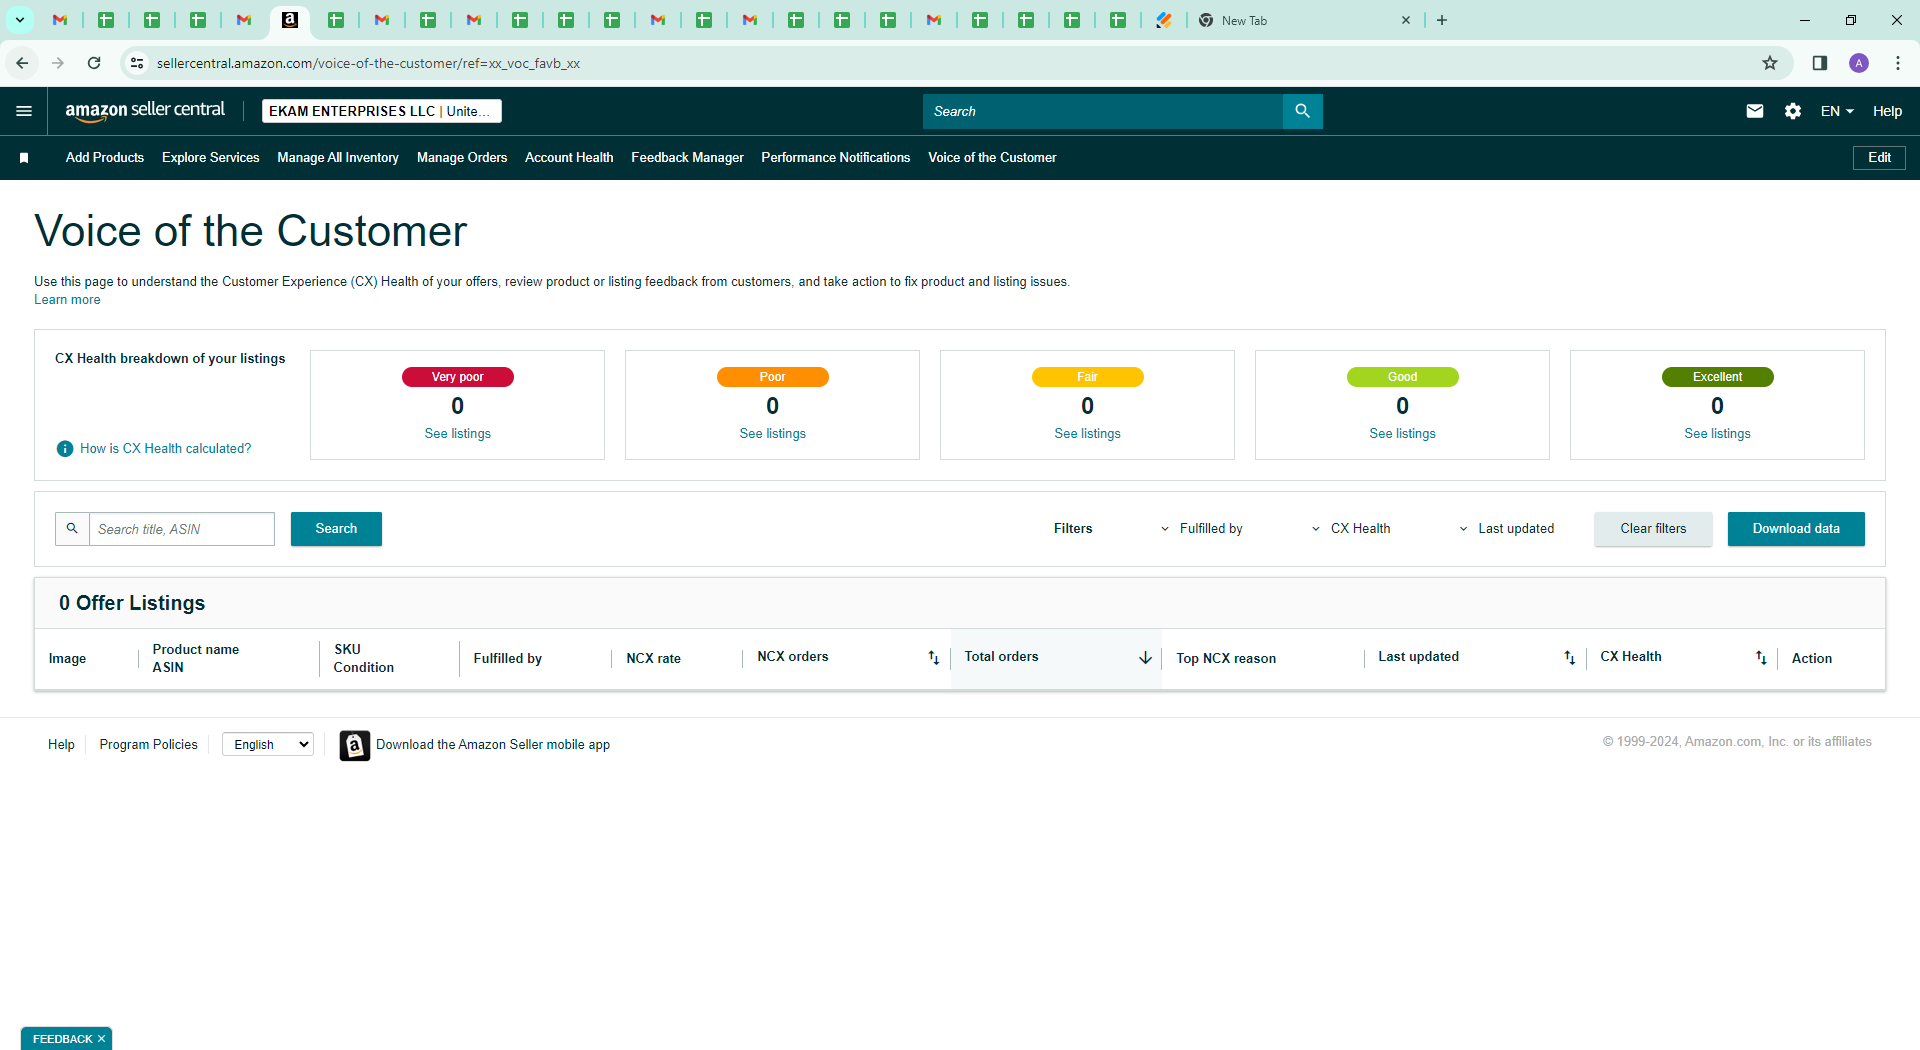
Task: Click Download data button
Action: pyautogui.click(x=1796, y=529)
